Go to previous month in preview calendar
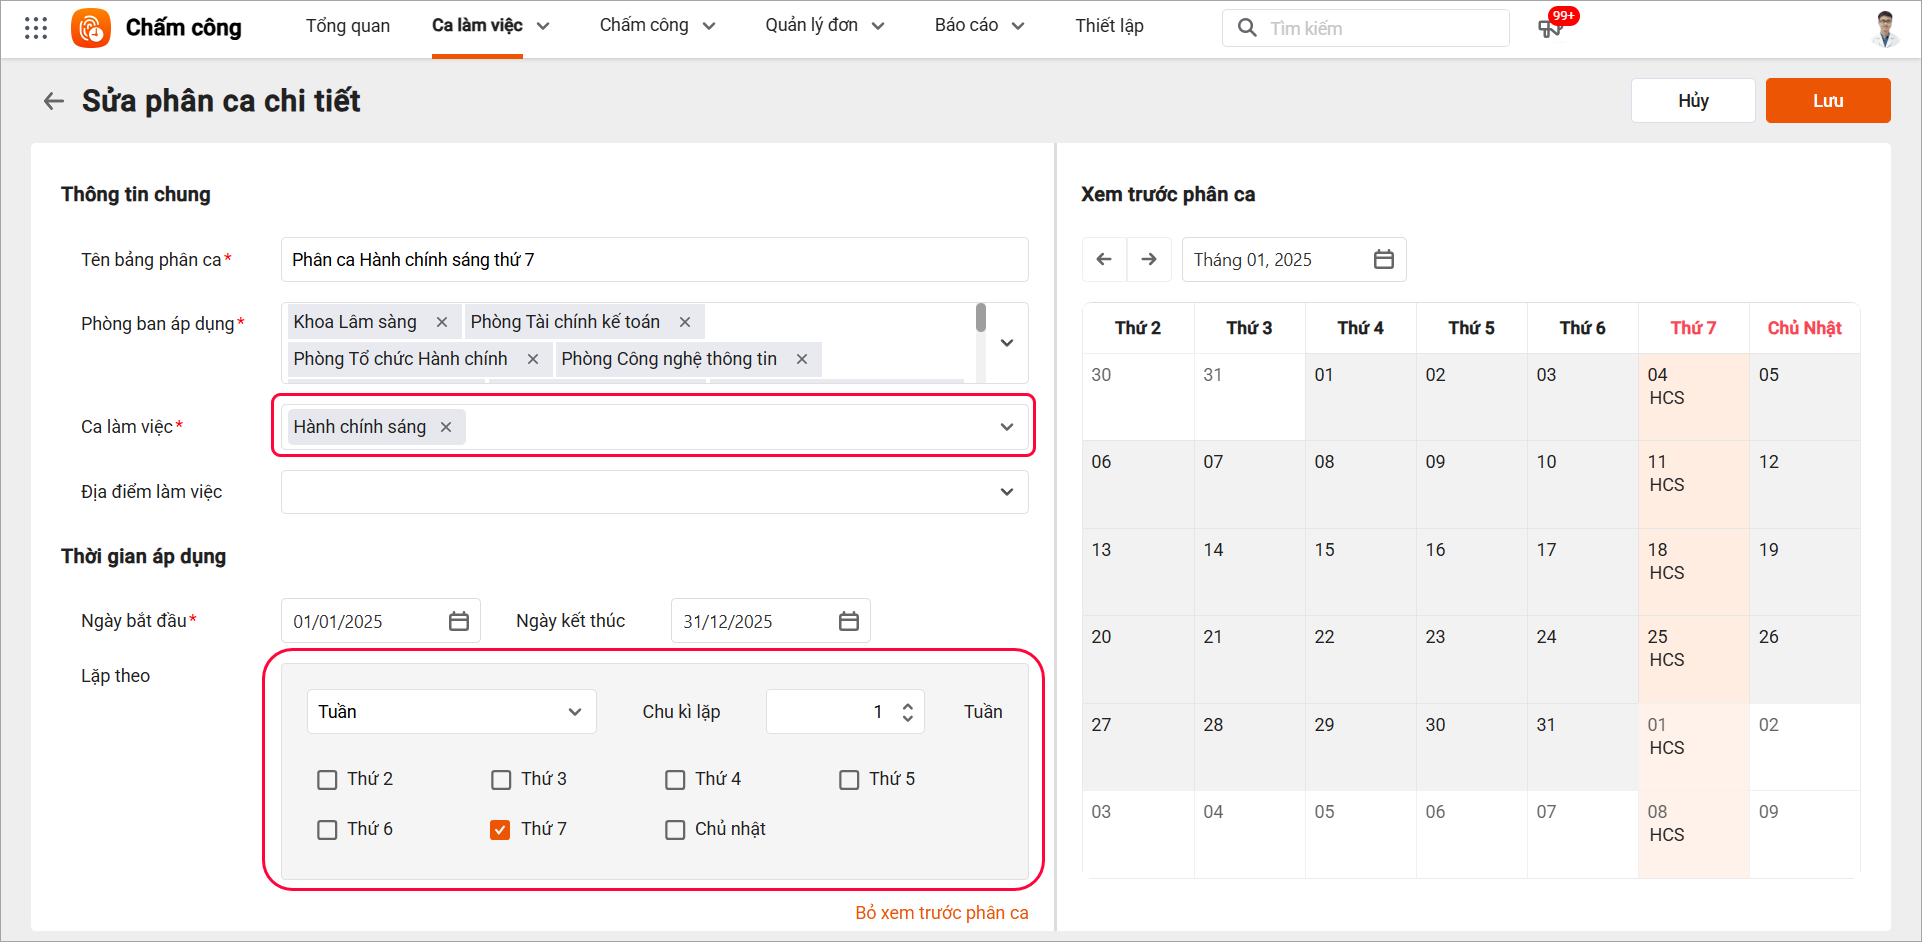Screen dimensions: 1922x942 click(1104, 260)
